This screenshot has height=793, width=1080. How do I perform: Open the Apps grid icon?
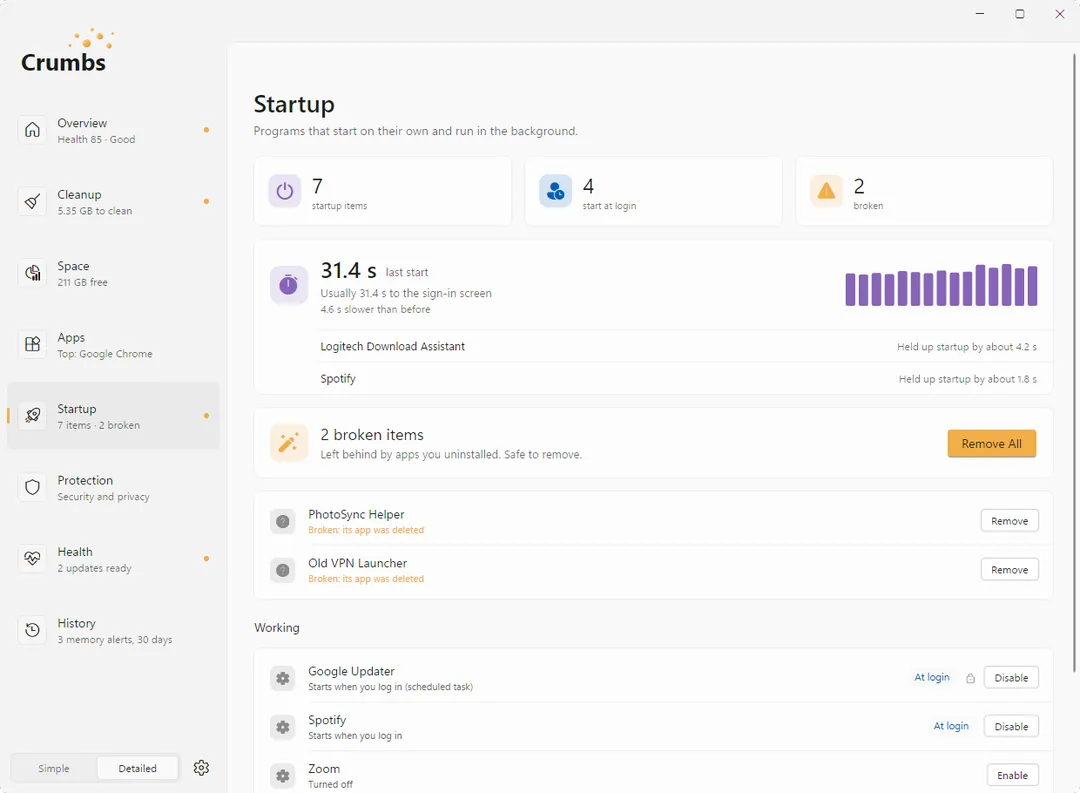point(32,344)
